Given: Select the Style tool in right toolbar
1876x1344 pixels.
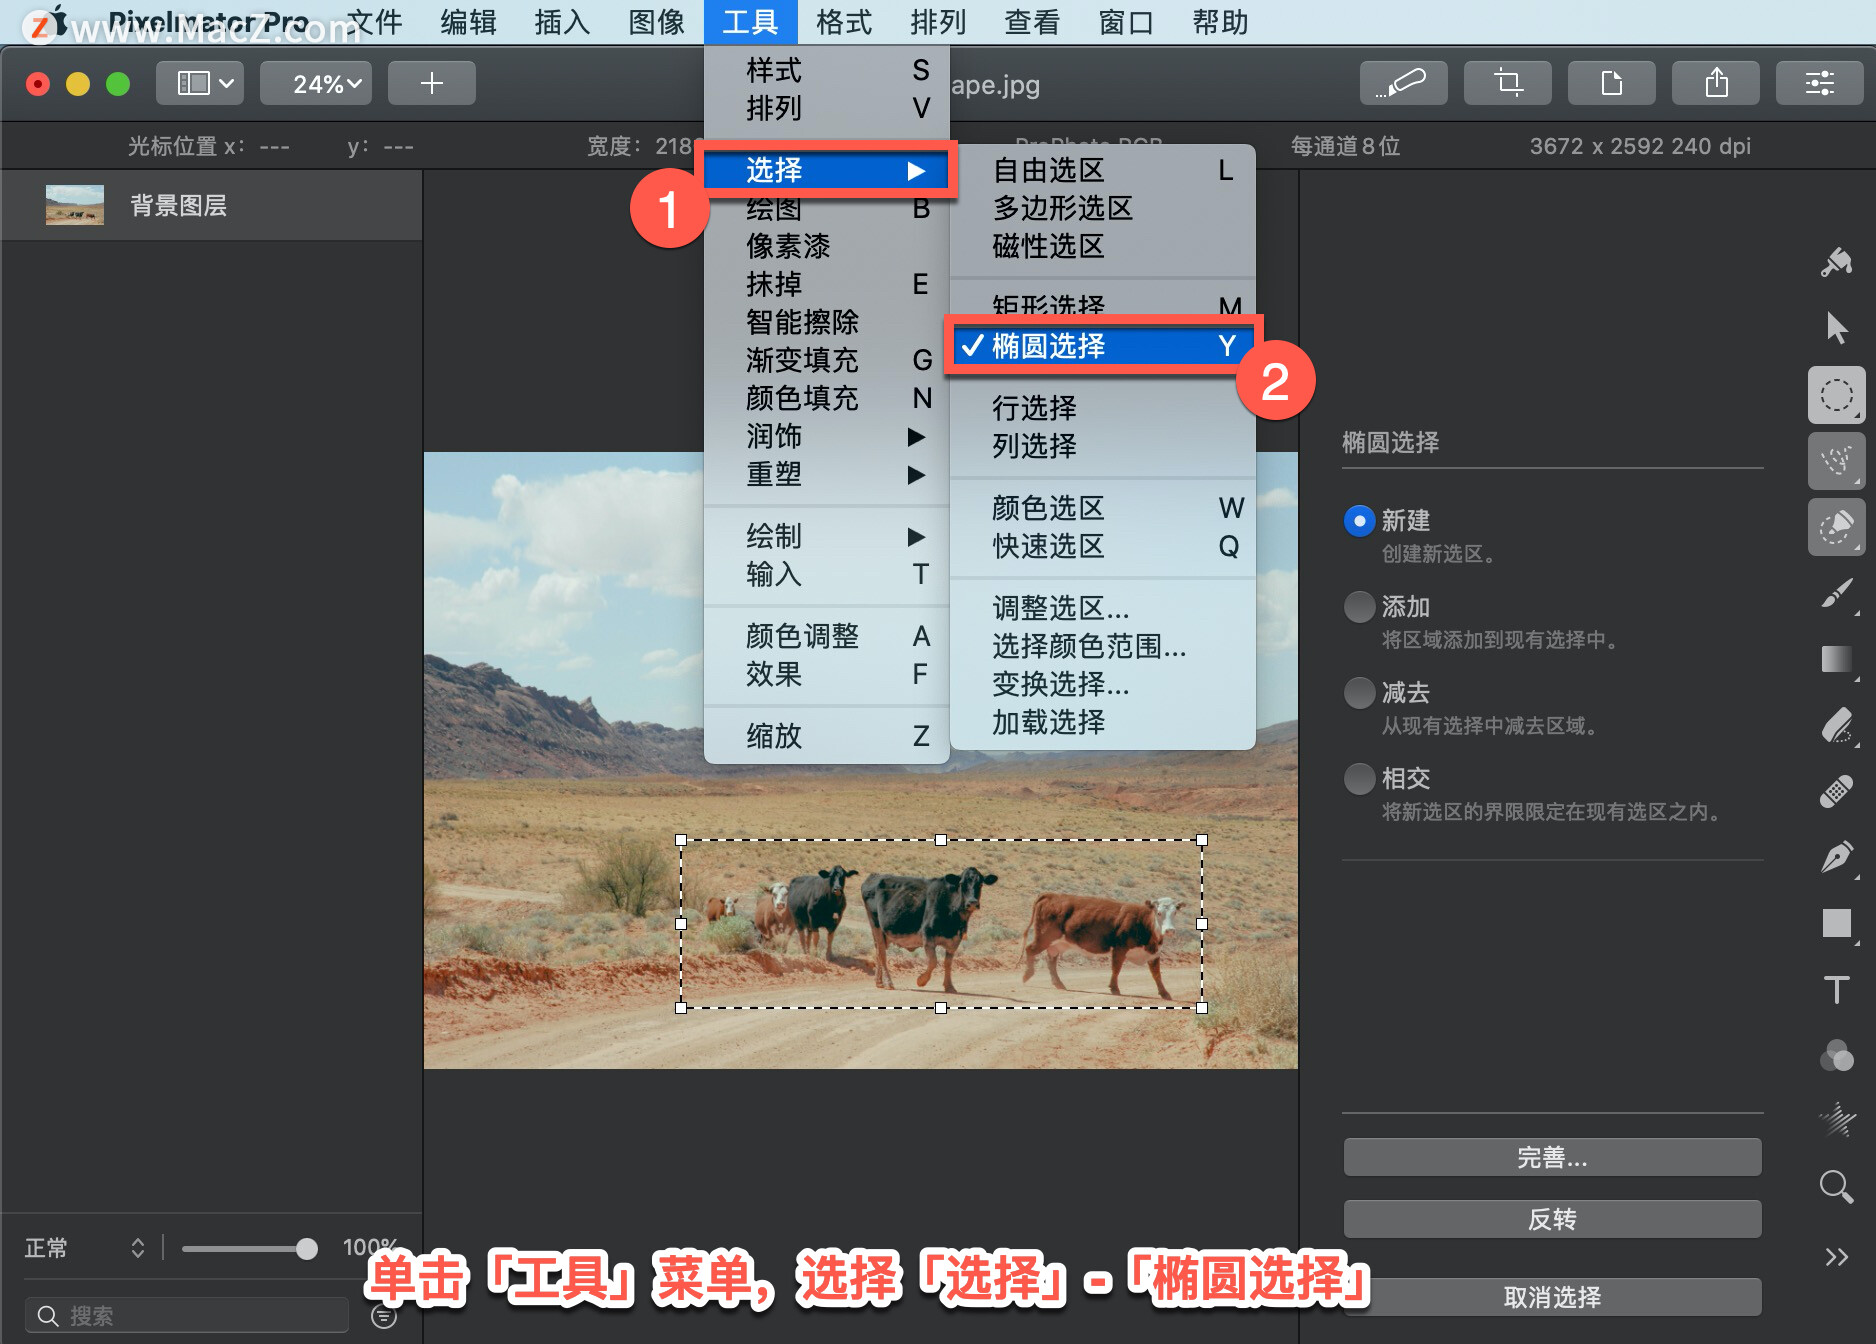Looking at the screenshot, I should (1836, 263).
